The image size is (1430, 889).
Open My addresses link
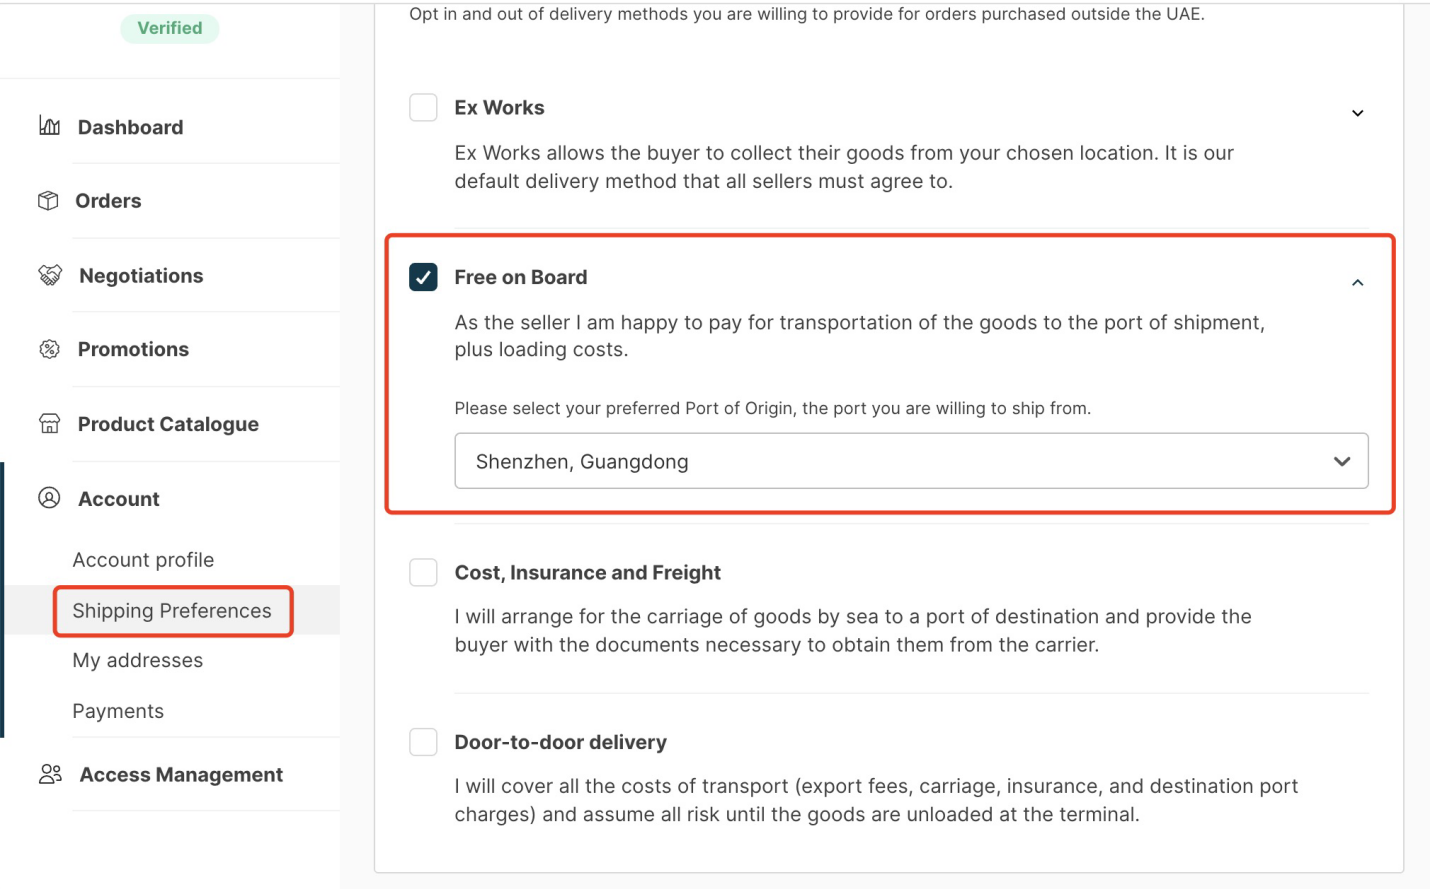pos(138,660)
